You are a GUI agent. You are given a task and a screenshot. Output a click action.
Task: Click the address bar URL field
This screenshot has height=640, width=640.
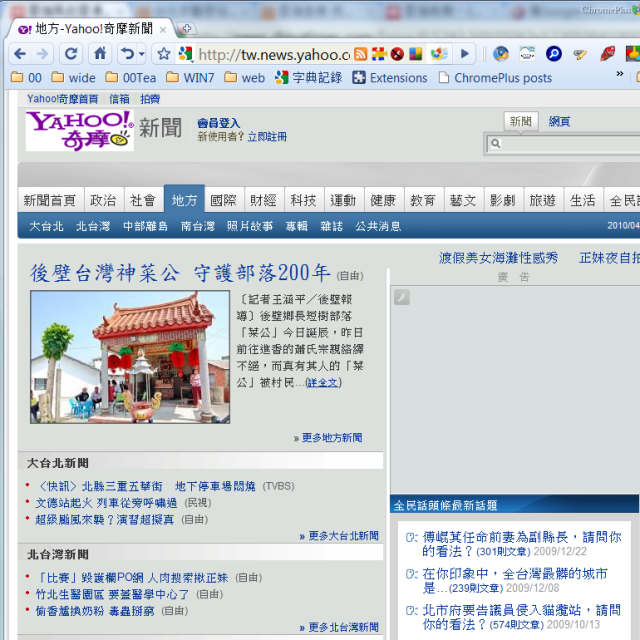pyautogui.click(x=273, y=54)
